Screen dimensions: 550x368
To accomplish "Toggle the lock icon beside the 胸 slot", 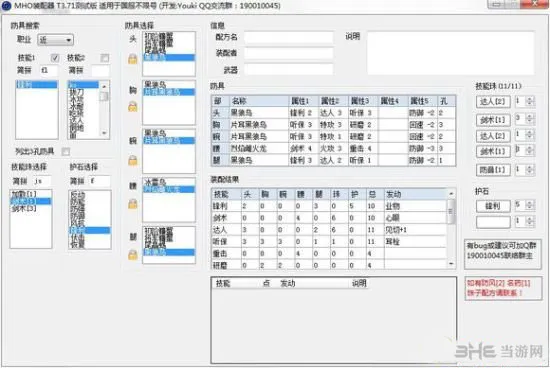I will [x=133, y=106].
